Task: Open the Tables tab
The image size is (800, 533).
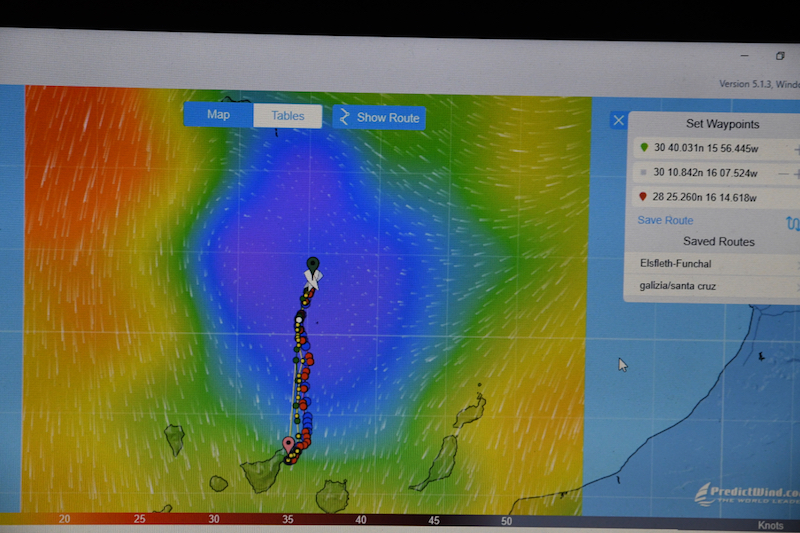Action: pos(288,116)
